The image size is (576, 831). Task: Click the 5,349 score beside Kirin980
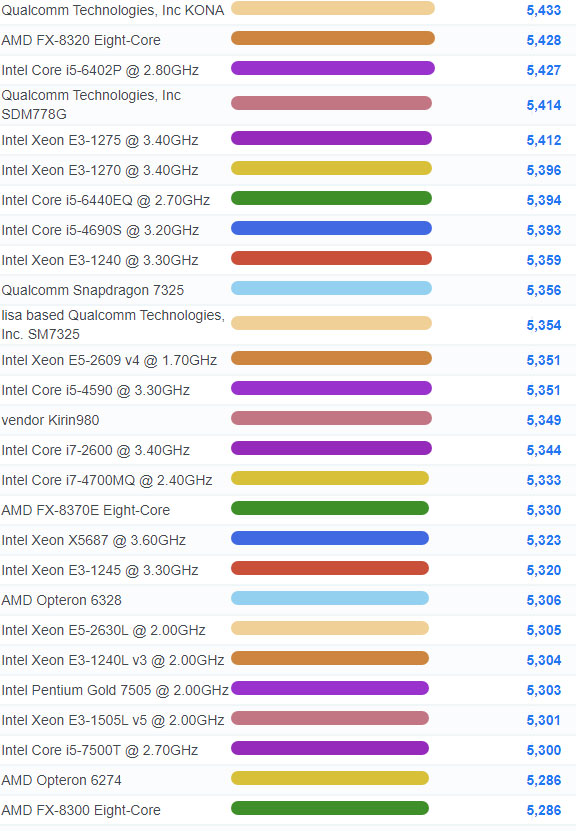click(544, 420)
